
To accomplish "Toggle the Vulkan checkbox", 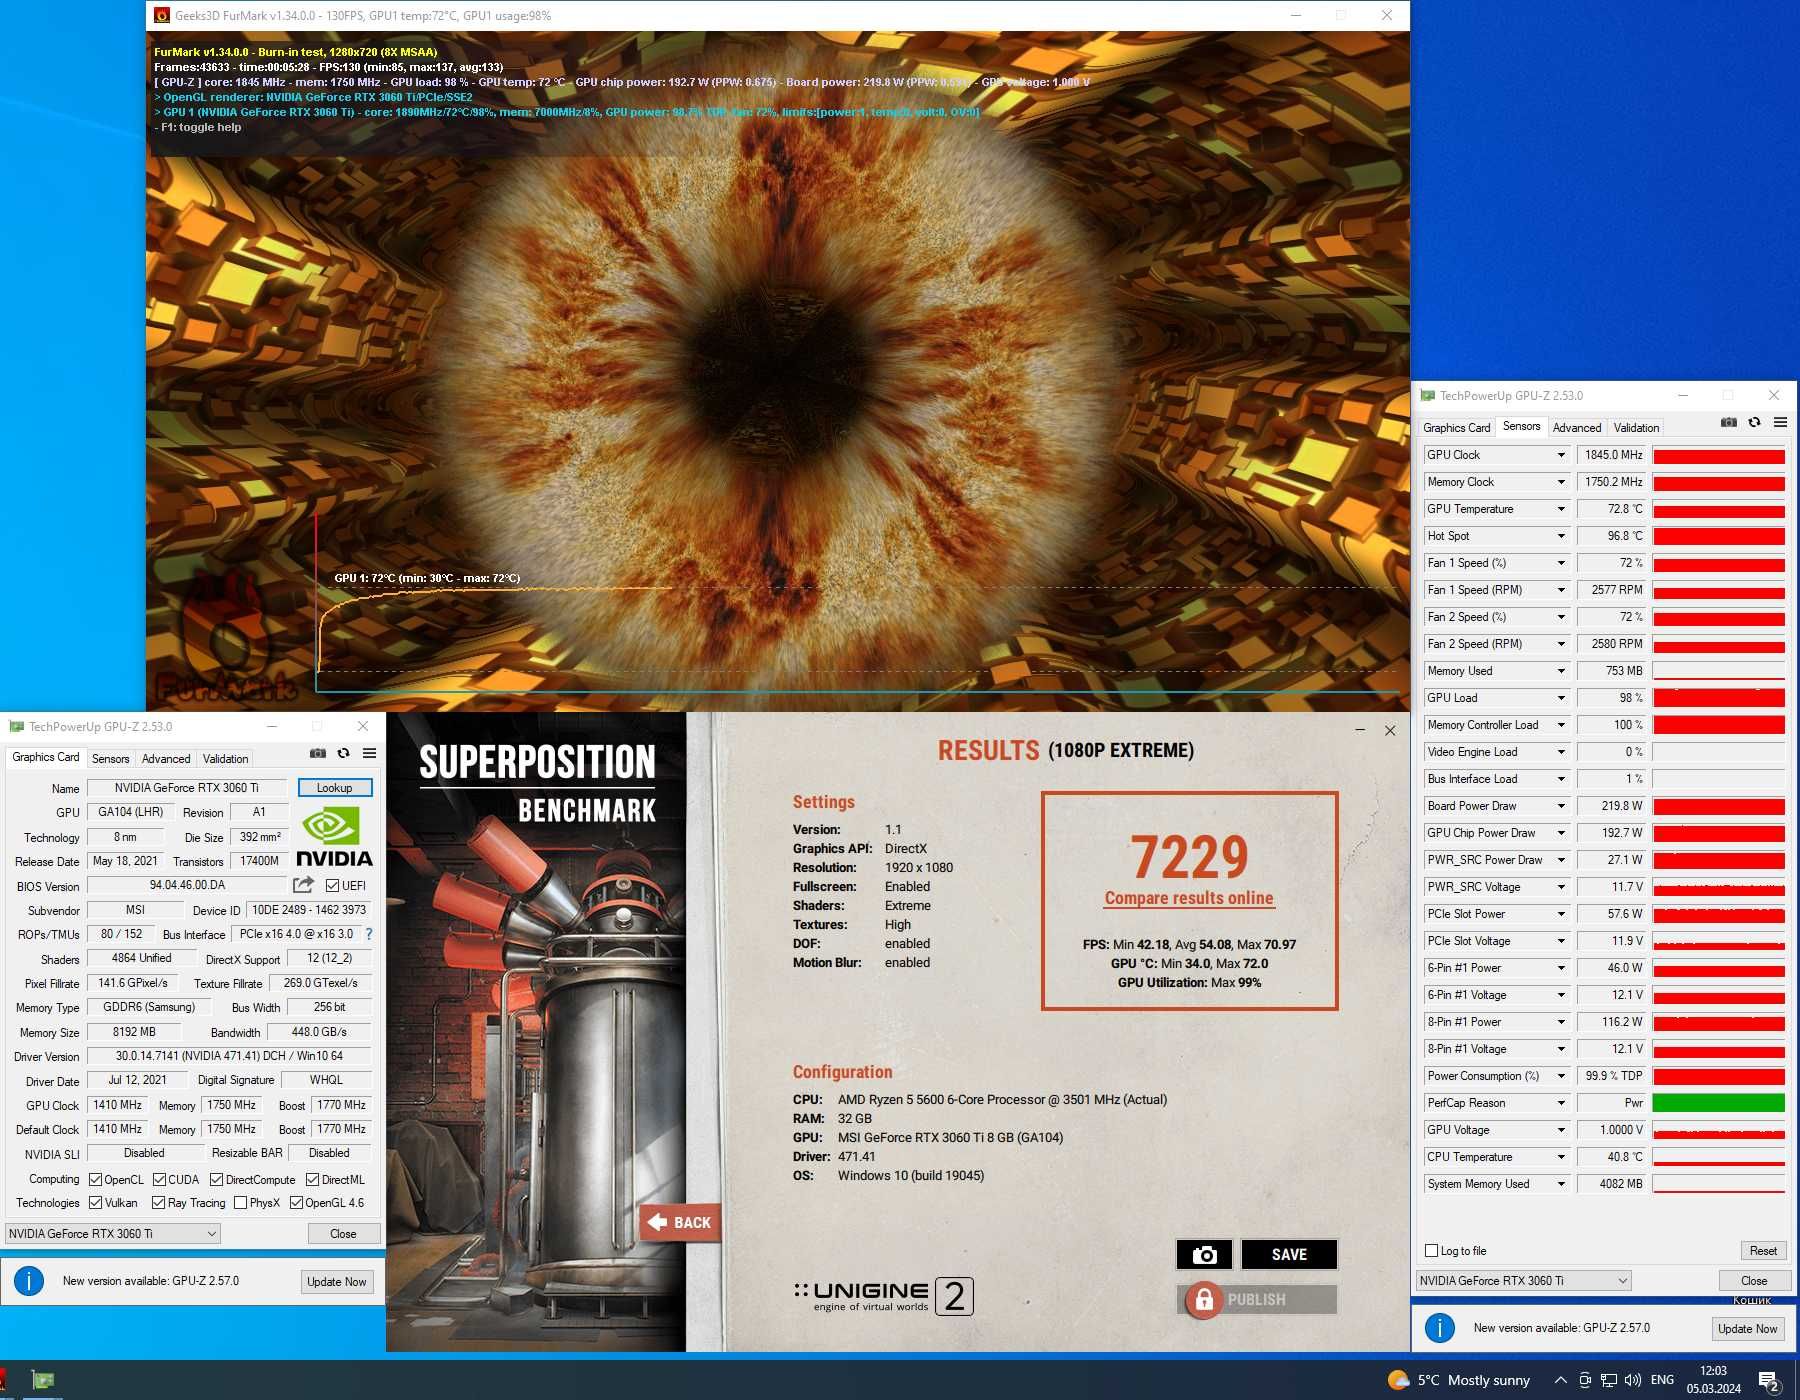I will coord(96,1203).
